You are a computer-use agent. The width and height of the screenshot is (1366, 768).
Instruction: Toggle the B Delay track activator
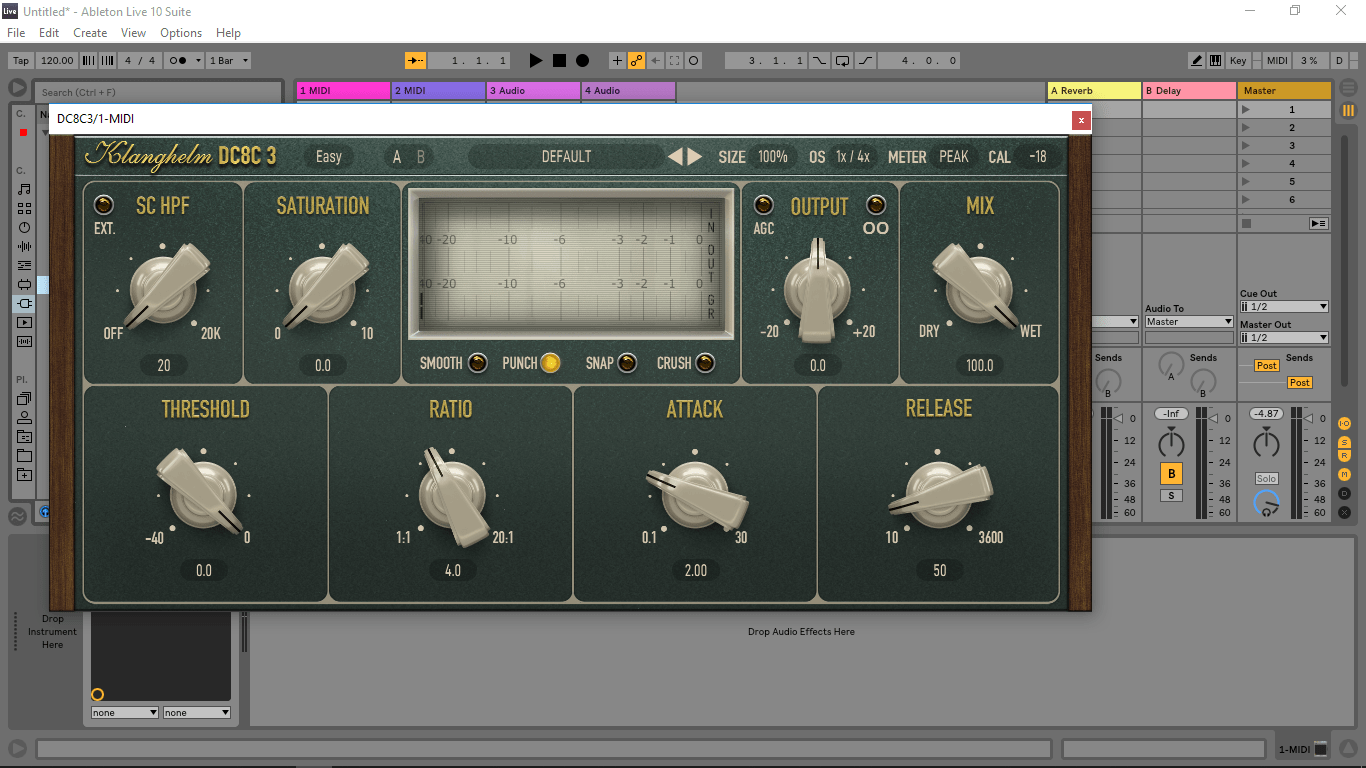(1171, 474)
